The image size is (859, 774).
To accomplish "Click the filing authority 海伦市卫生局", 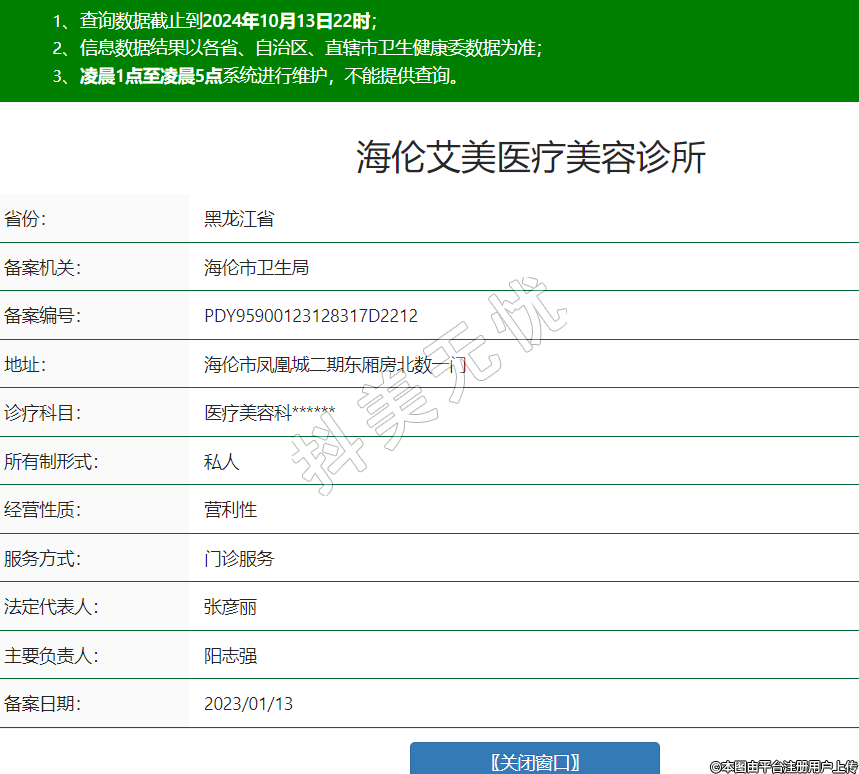I will [x=256, y=267].
